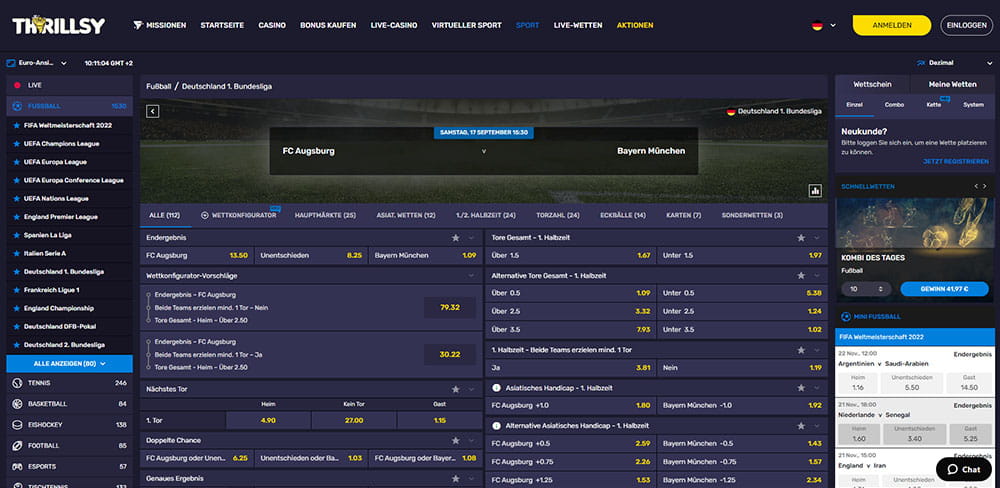
Task: Collapse Tore Gesamt - 1. Halbzeit chevron
Action: tap(817, 237)
